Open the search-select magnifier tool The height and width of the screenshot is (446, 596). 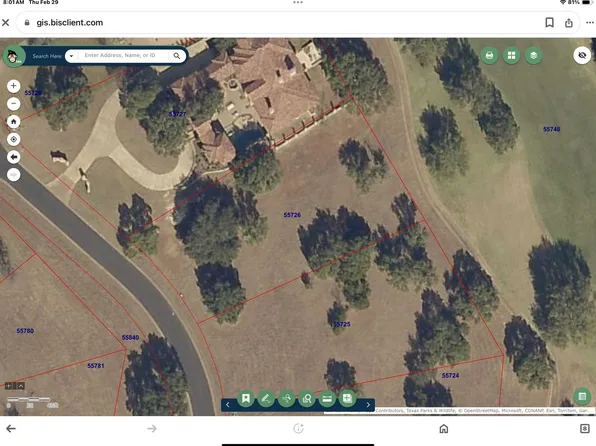click(306, 398)
